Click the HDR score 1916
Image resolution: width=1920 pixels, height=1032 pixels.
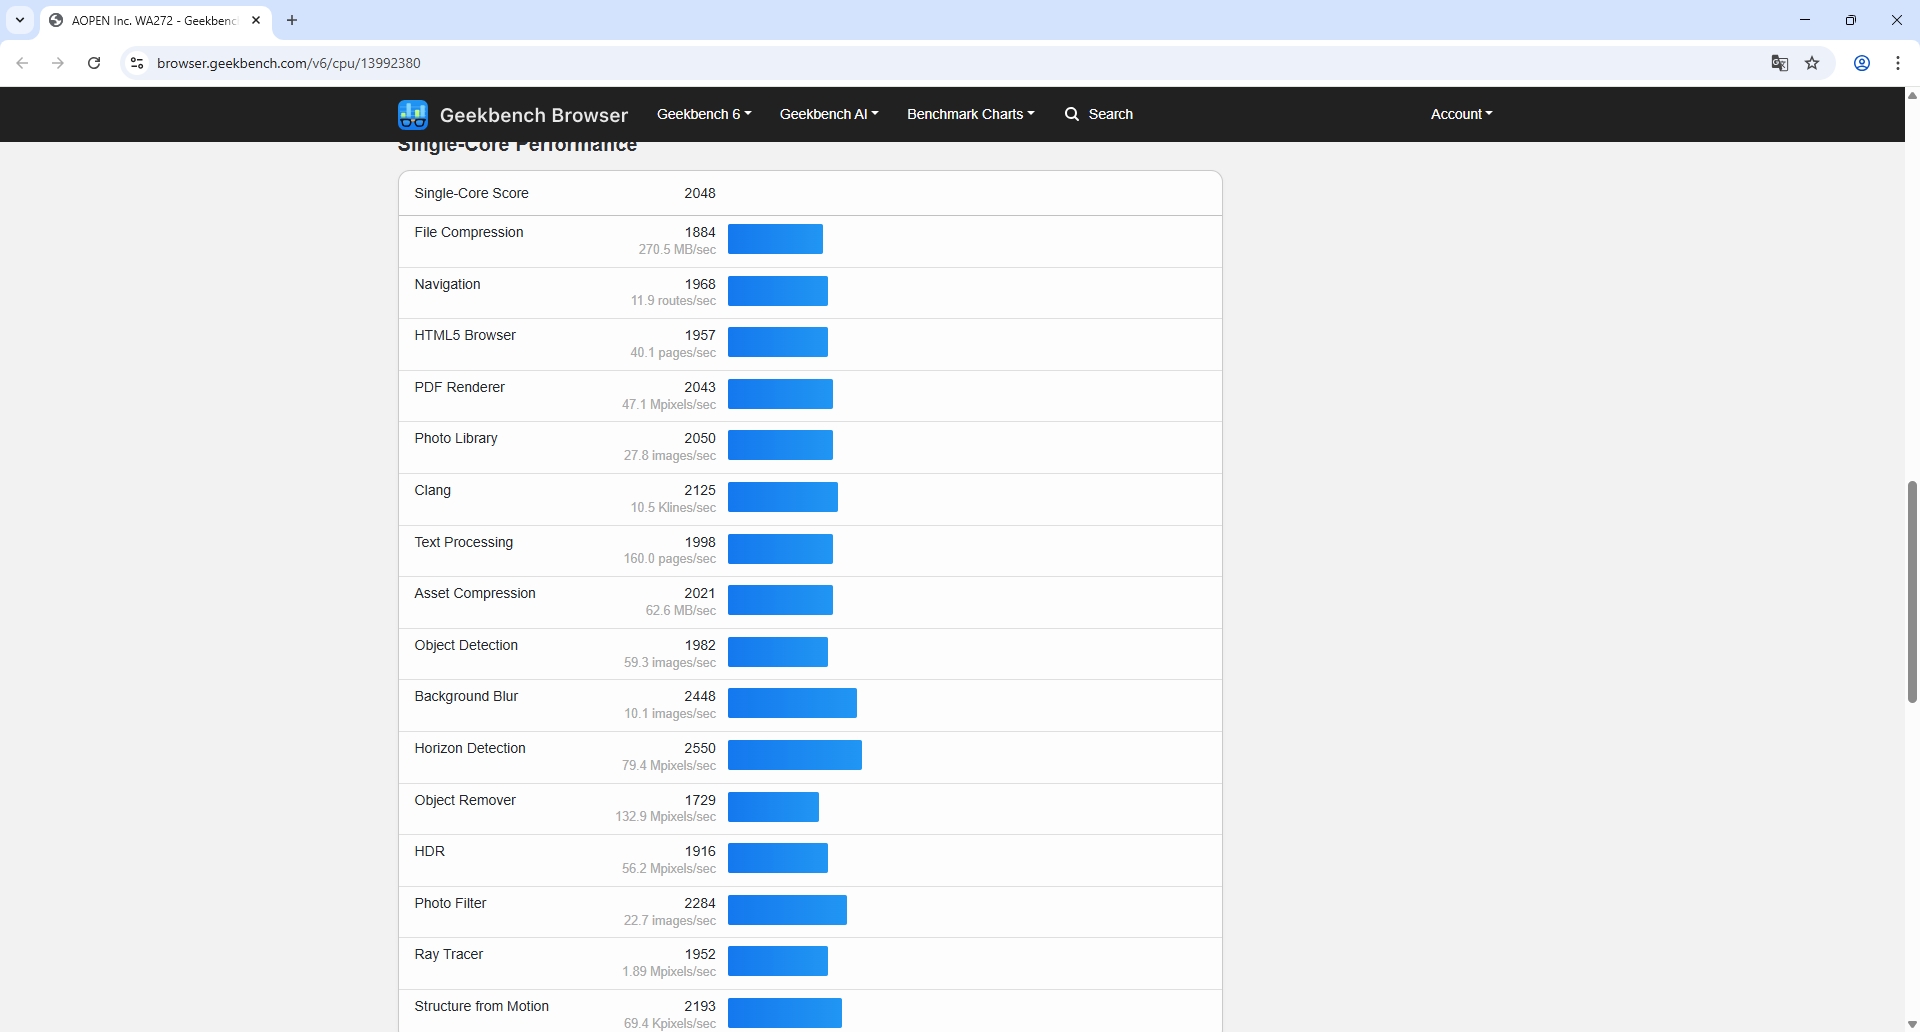[700, 851]
